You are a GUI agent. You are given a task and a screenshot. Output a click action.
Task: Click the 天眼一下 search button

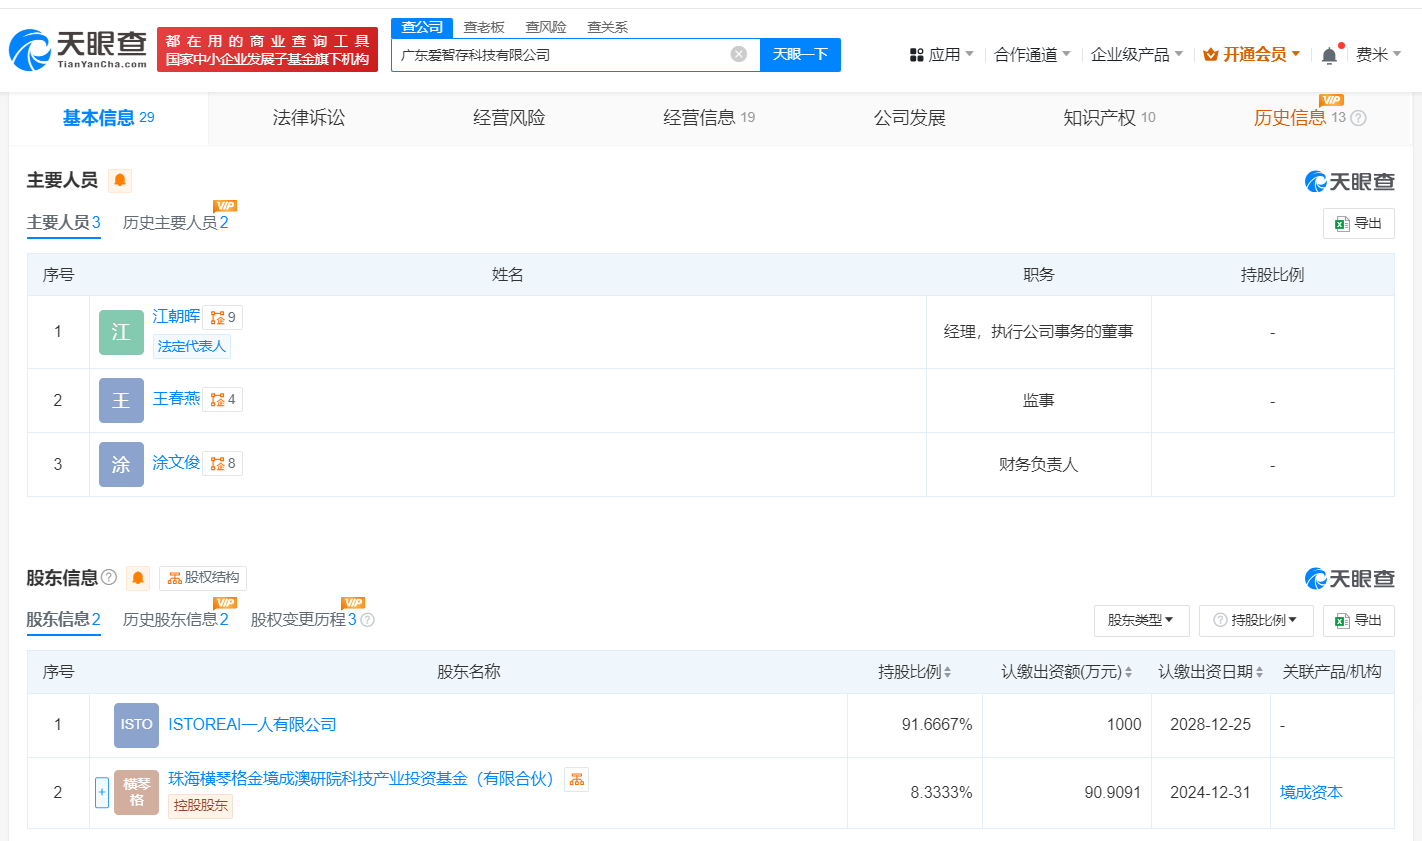tap(800, 54)
